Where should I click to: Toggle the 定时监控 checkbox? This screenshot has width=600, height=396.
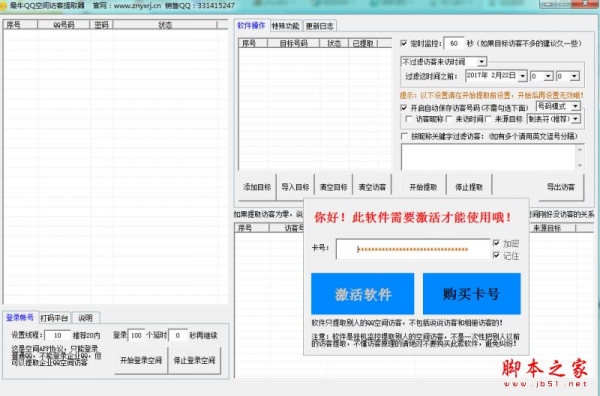(404, 43)
